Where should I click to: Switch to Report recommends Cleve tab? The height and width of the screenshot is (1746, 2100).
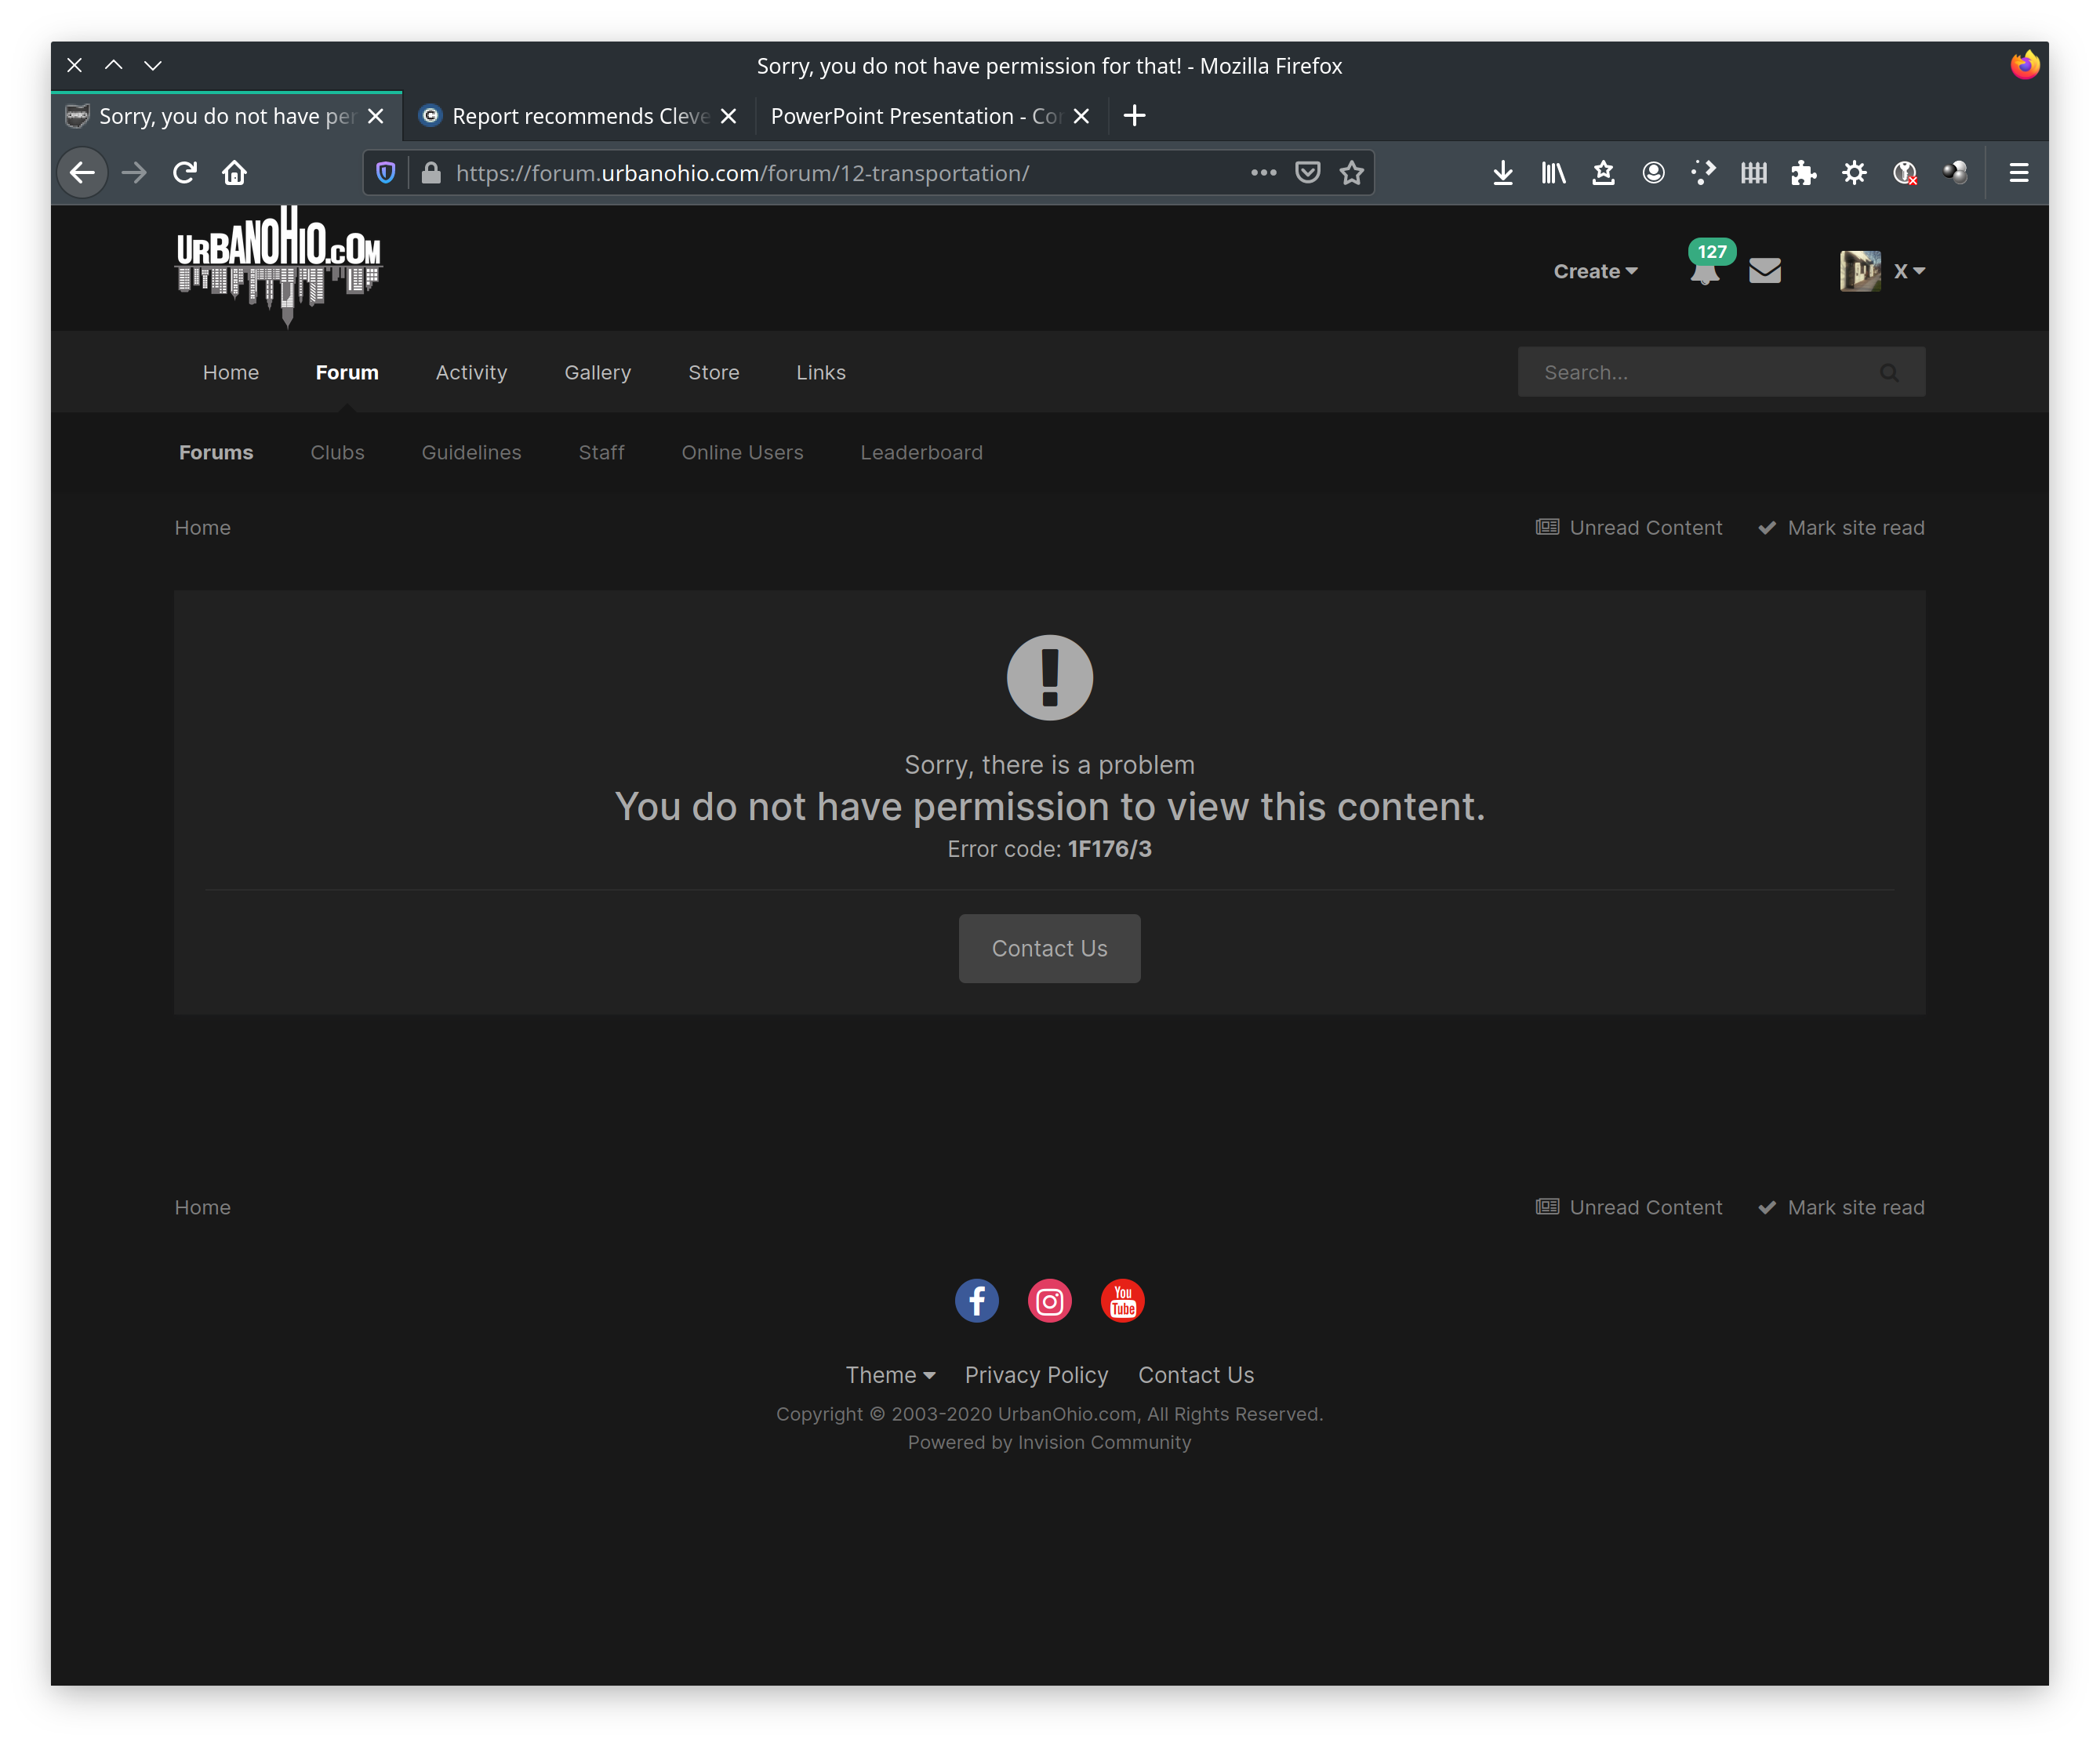(580, 116)
